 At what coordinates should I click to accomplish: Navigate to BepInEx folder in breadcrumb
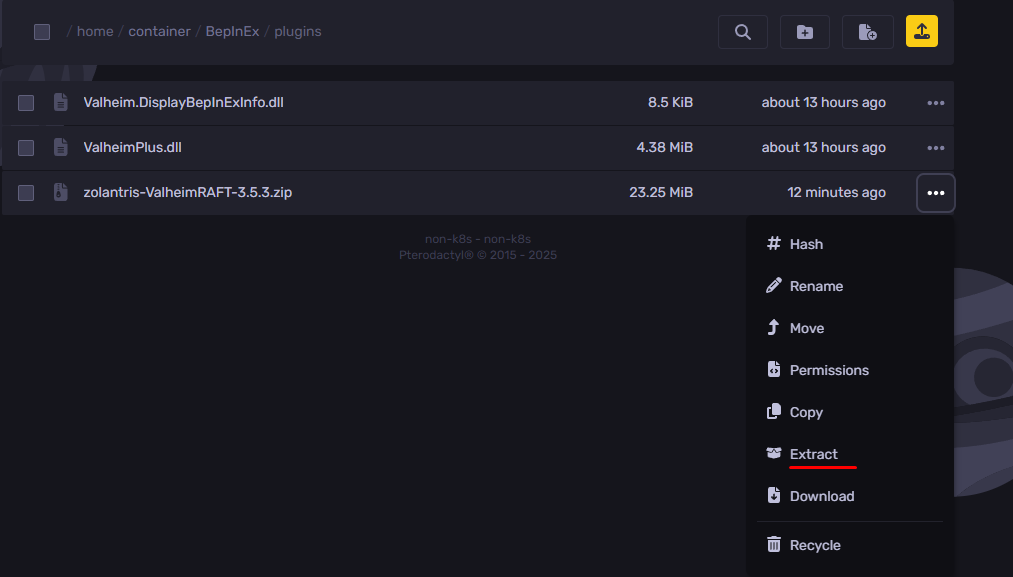[x=233, y=31]
